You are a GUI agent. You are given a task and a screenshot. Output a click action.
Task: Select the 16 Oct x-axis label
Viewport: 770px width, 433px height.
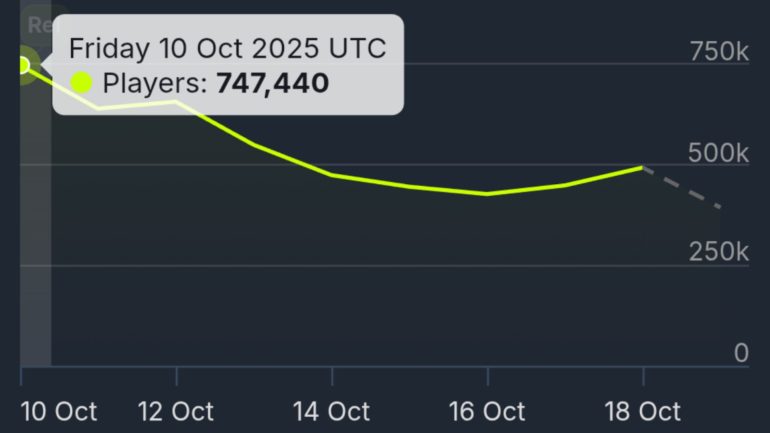(x=487, y=411)
